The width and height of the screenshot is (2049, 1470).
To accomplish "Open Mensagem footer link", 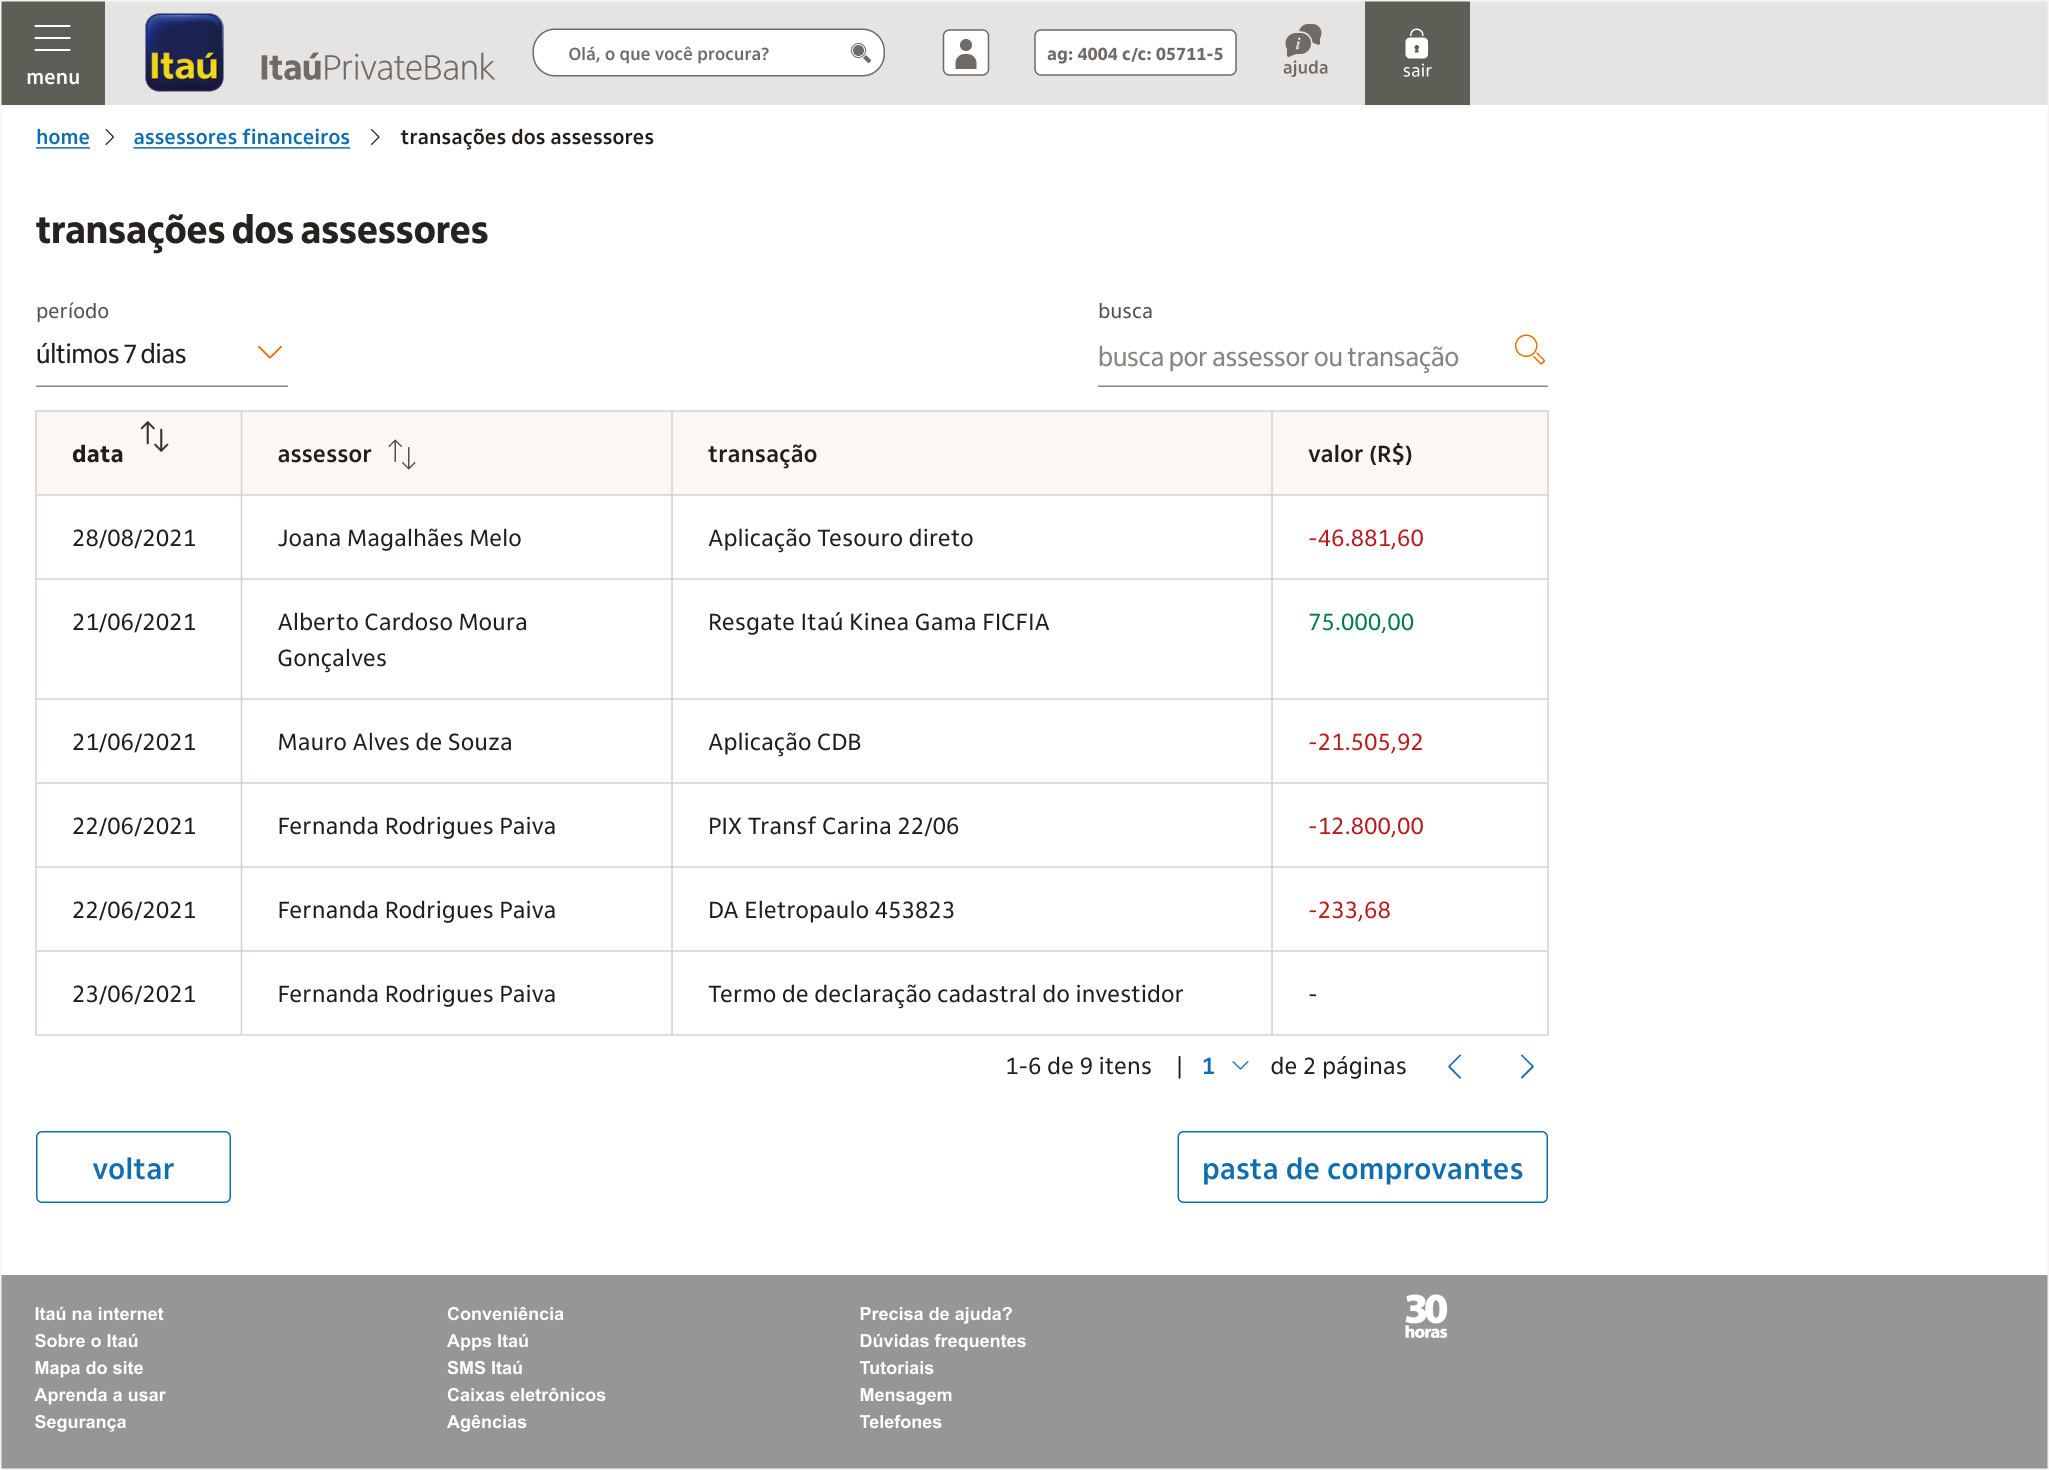I will 905,1395.
